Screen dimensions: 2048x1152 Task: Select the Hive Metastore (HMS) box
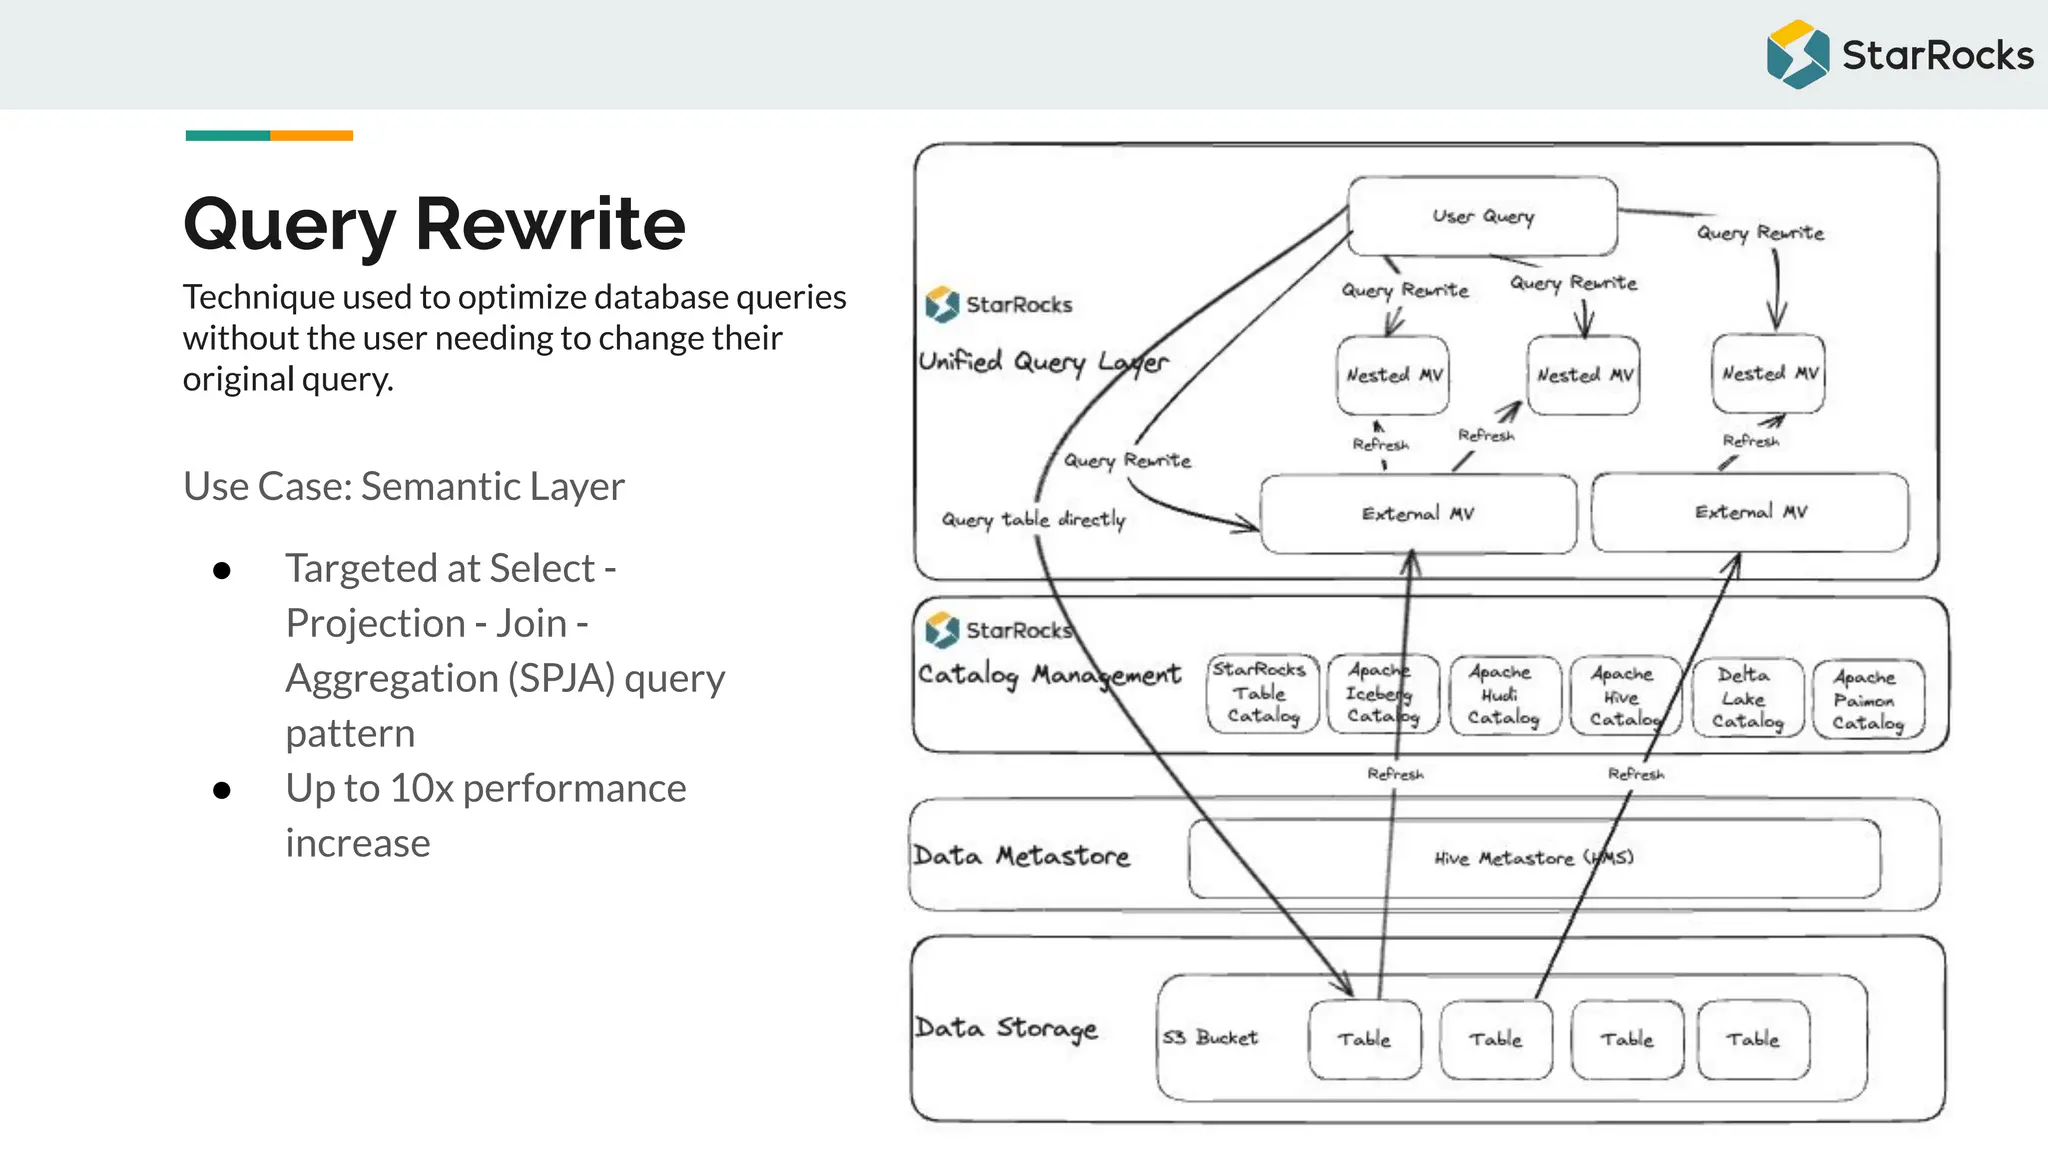point(1533,858)
